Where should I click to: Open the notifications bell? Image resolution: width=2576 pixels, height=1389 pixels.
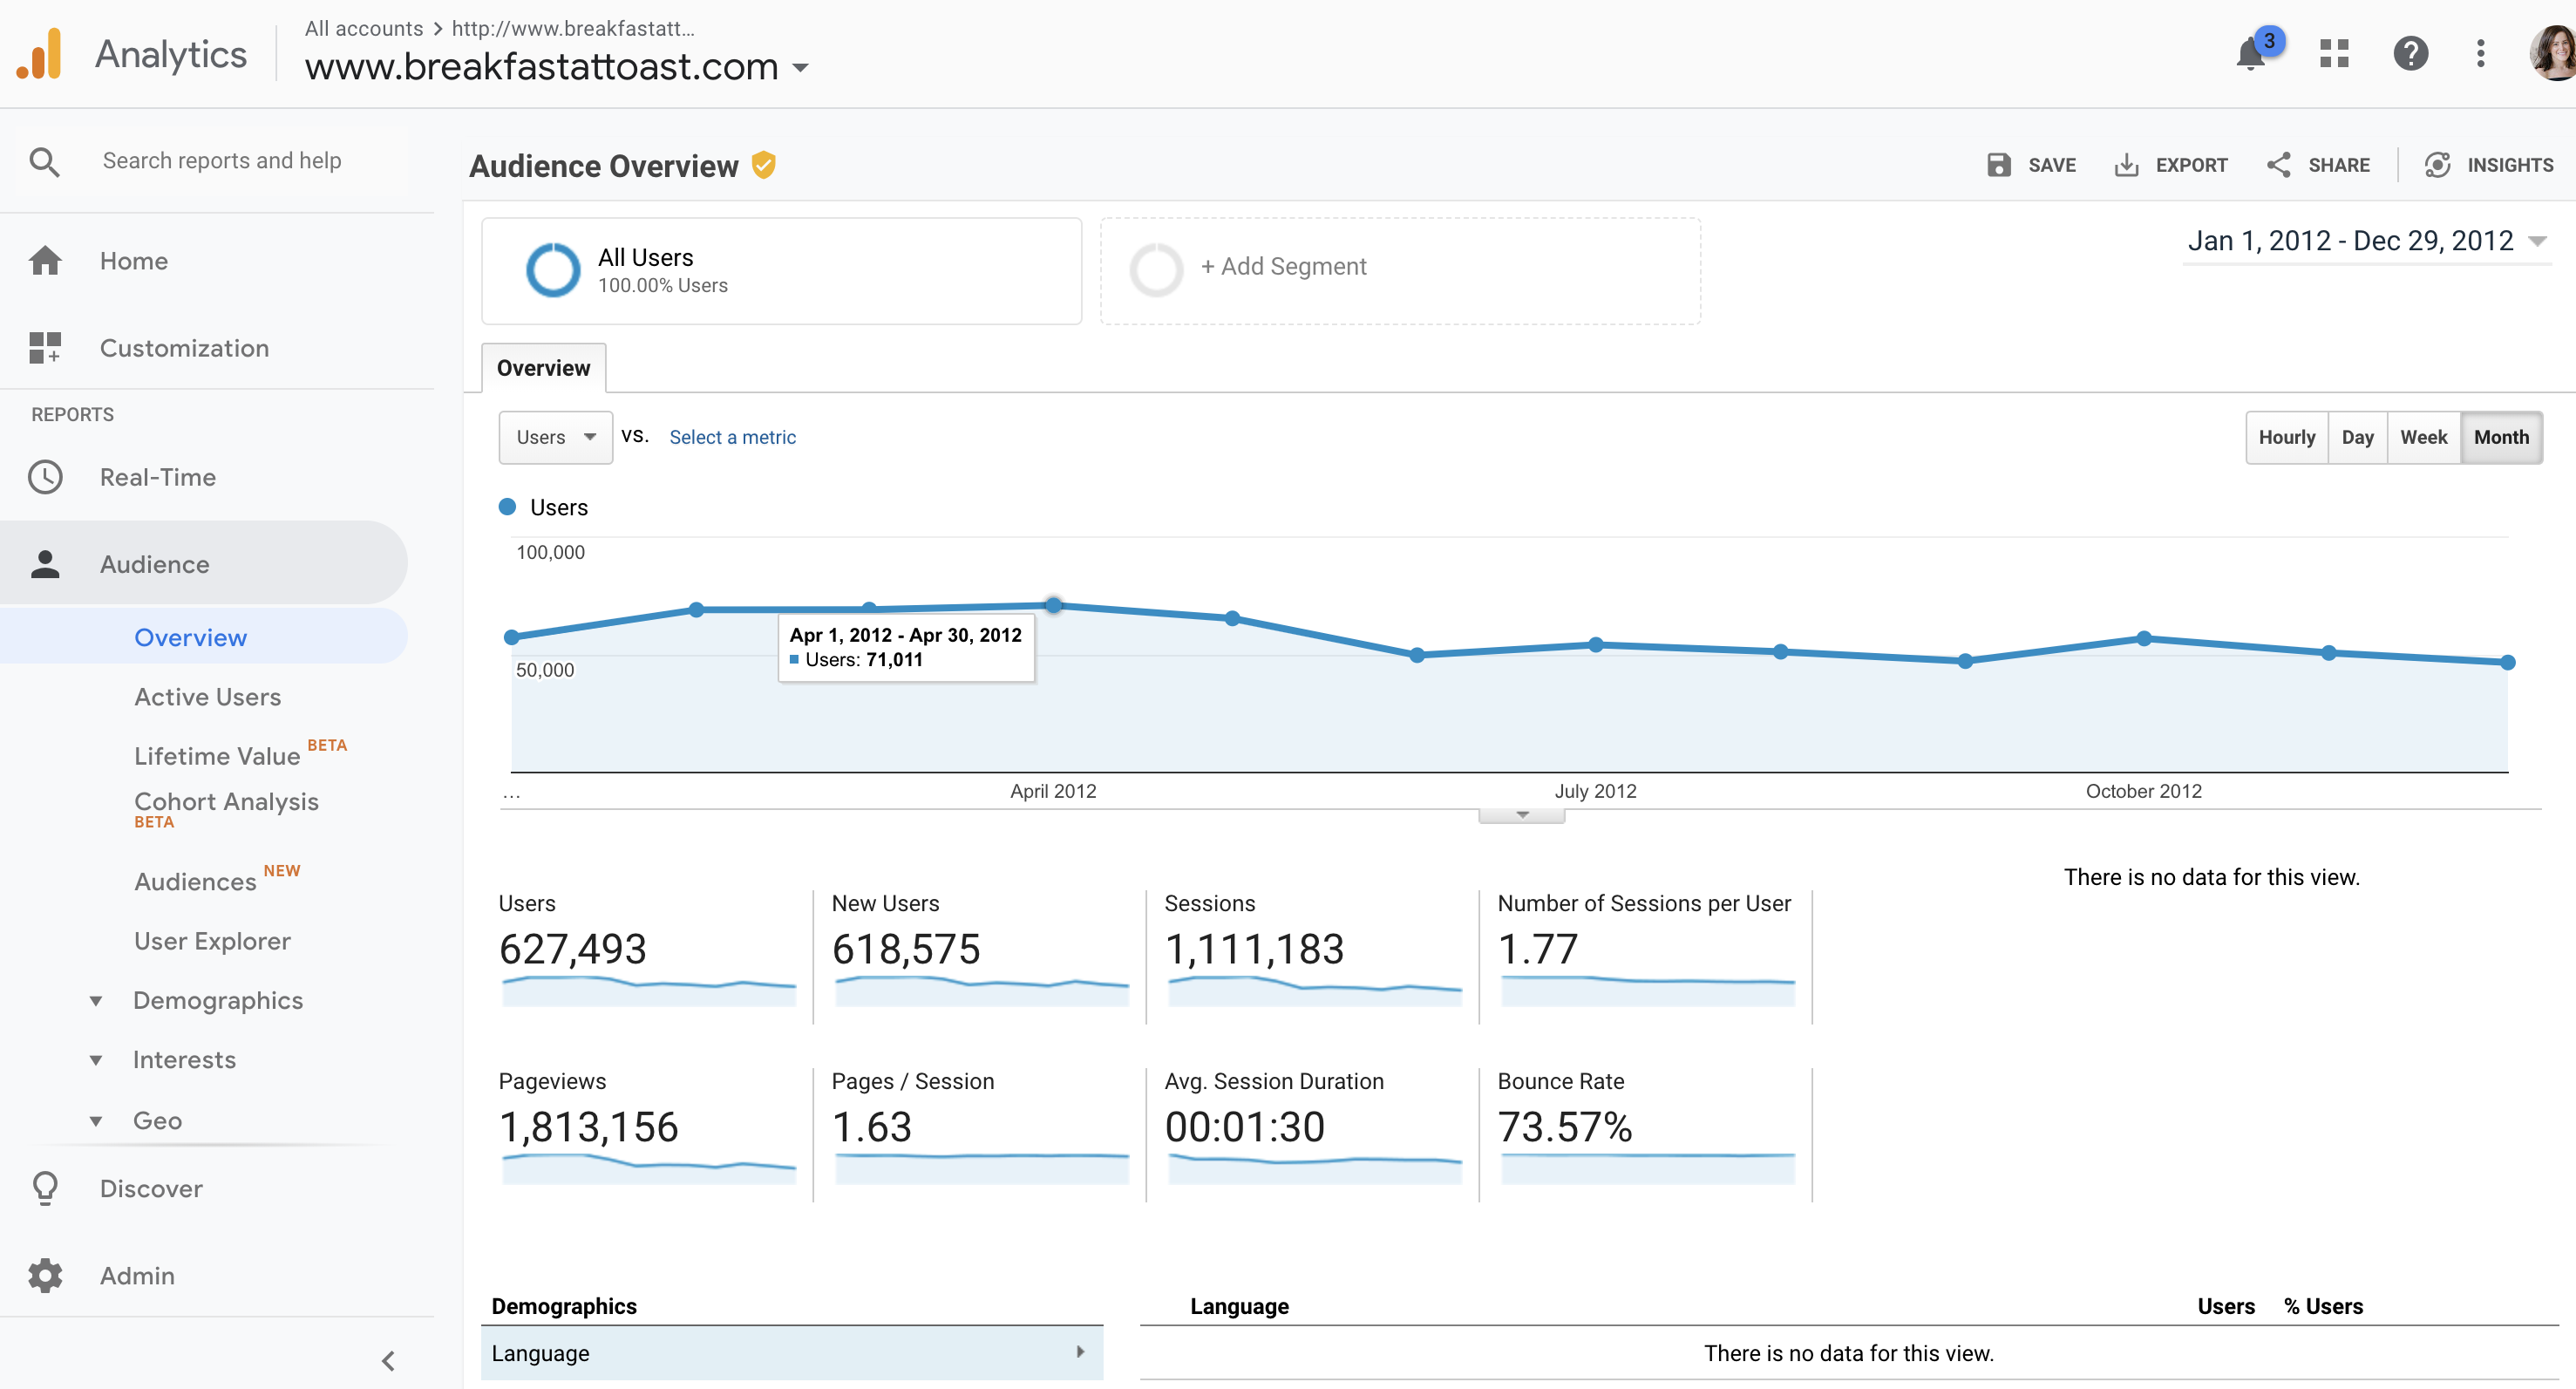pos(2251,54)
